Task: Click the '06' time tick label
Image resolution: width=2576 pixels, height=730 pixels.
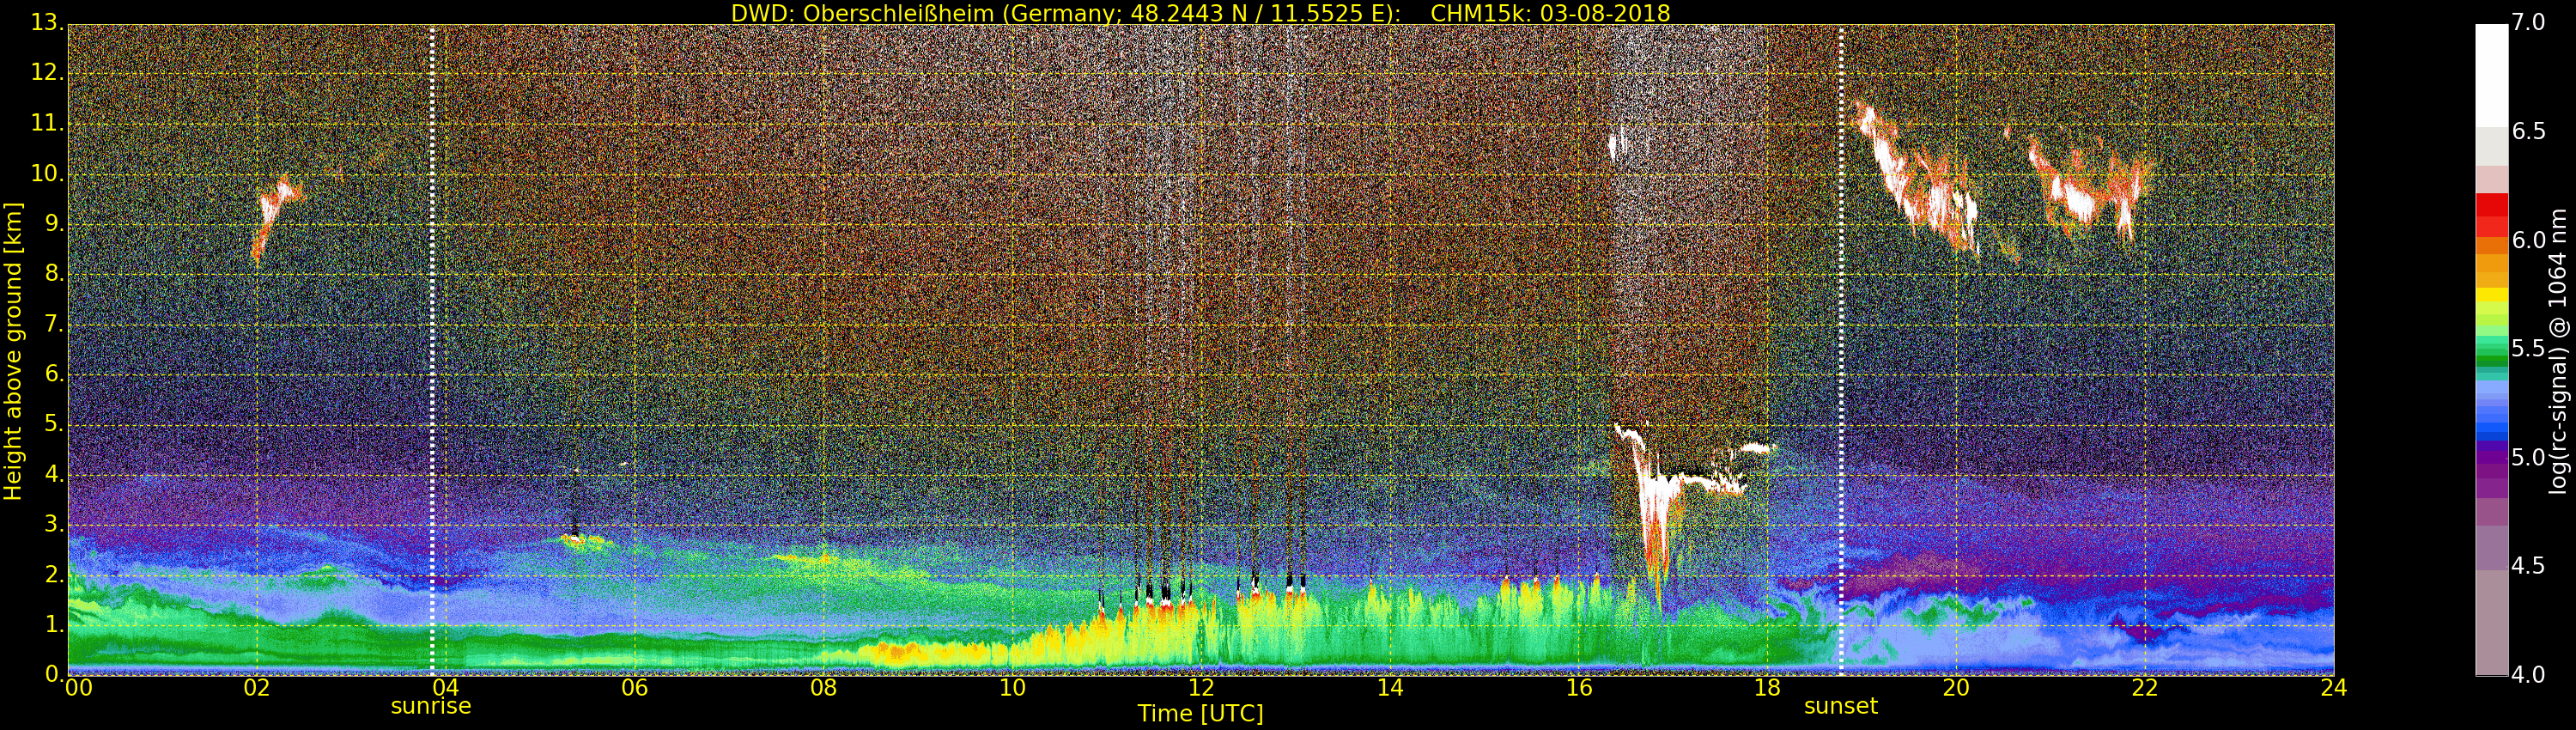Action: tap(635, 688)
